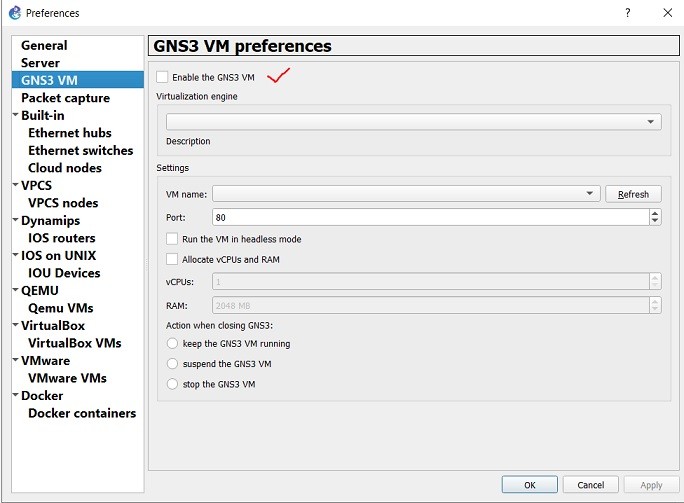Open IOS routers settings
Image resolution: width=684 pixels, height=503 pixels.
click(62, 238)
